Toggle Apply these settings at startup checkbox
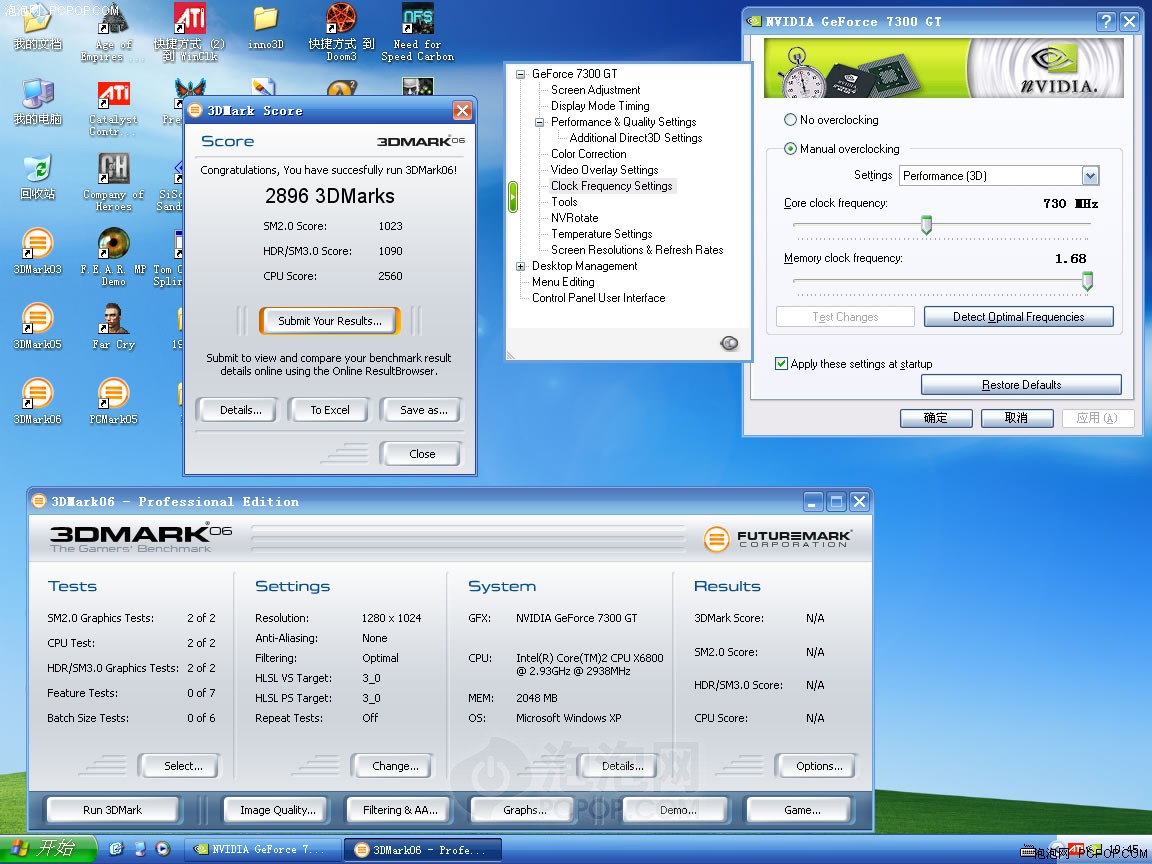 pyautogui.click(x=781, y=363)
